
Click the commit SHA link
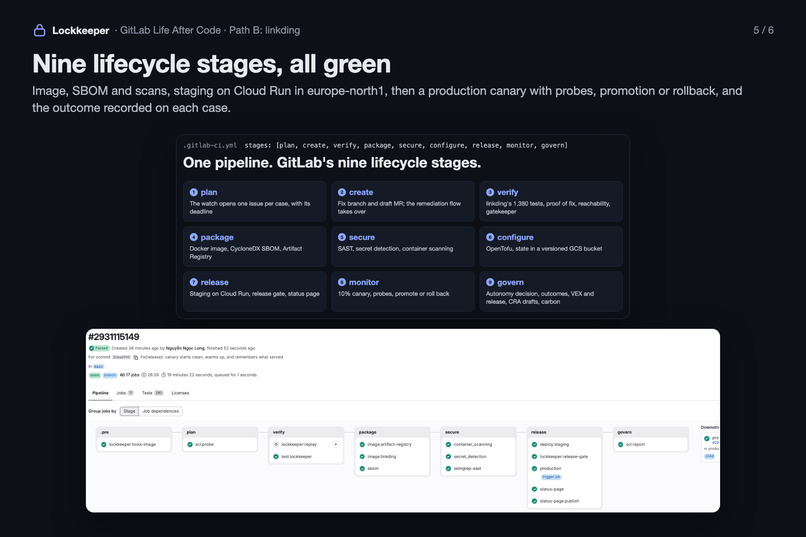[x=121, y=357]
